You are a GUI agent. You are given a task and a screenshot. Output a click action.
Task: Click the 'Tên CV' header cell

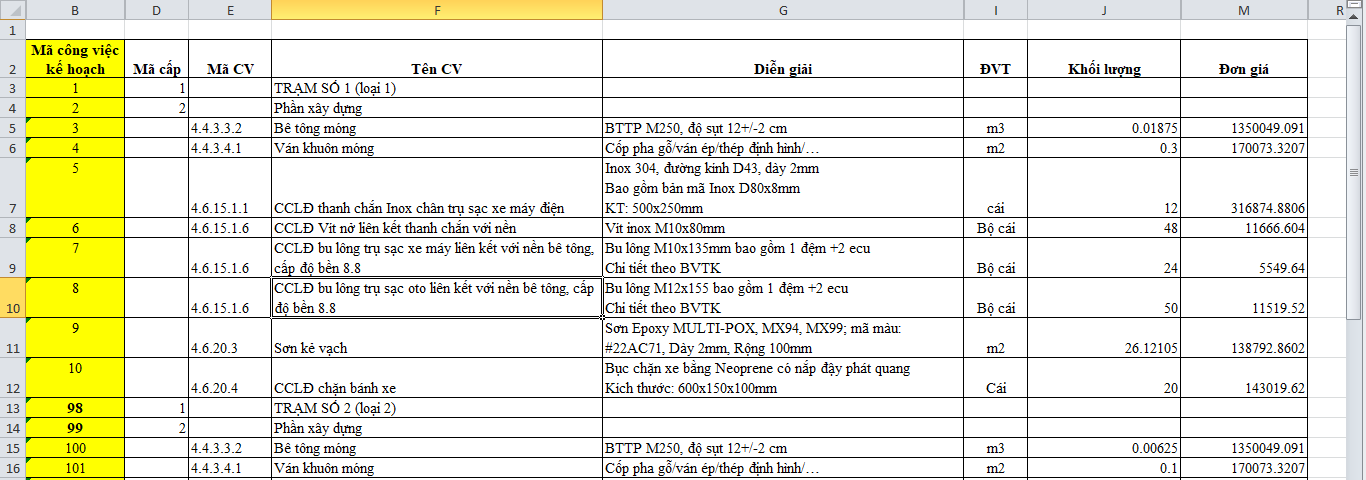click(x=436, y=59)
